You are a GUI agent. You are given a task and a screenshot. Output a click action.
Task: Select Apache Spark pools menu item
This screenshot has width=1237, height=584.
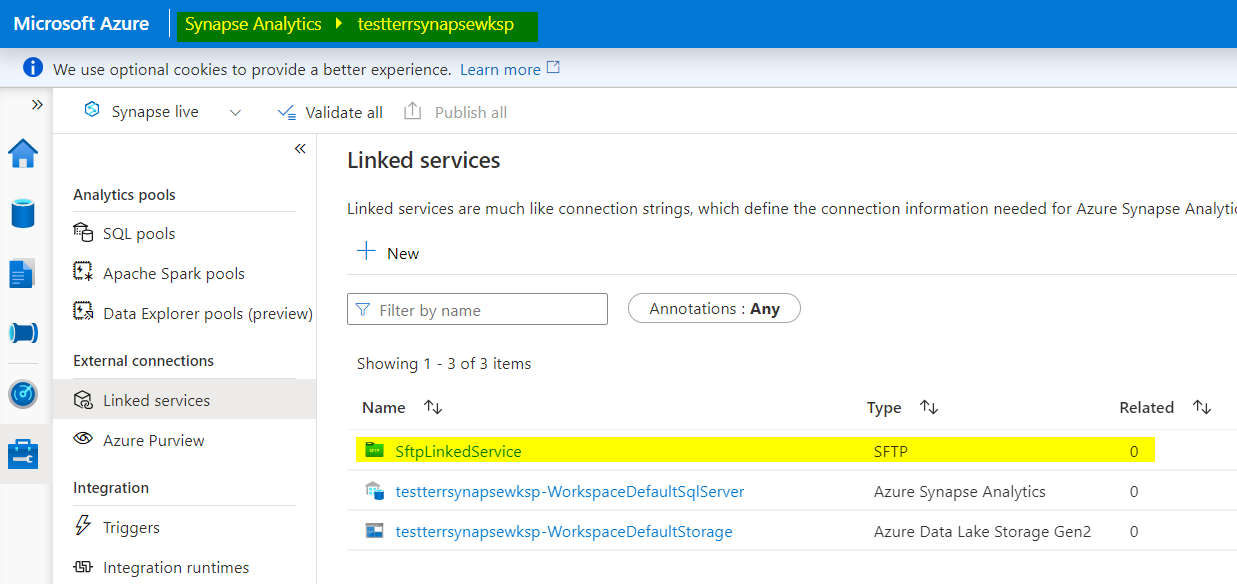click(173, 273)
